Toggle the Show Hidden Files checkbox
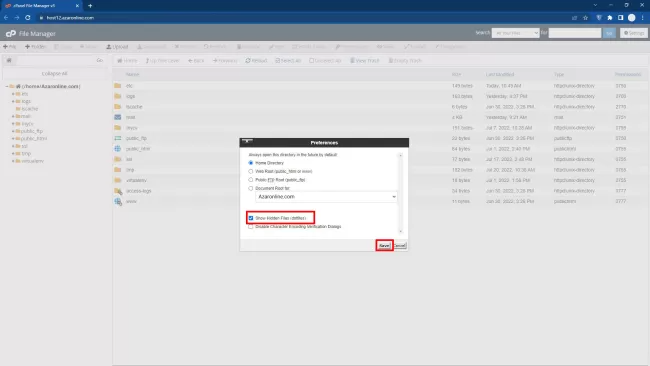 pos(251,218)
